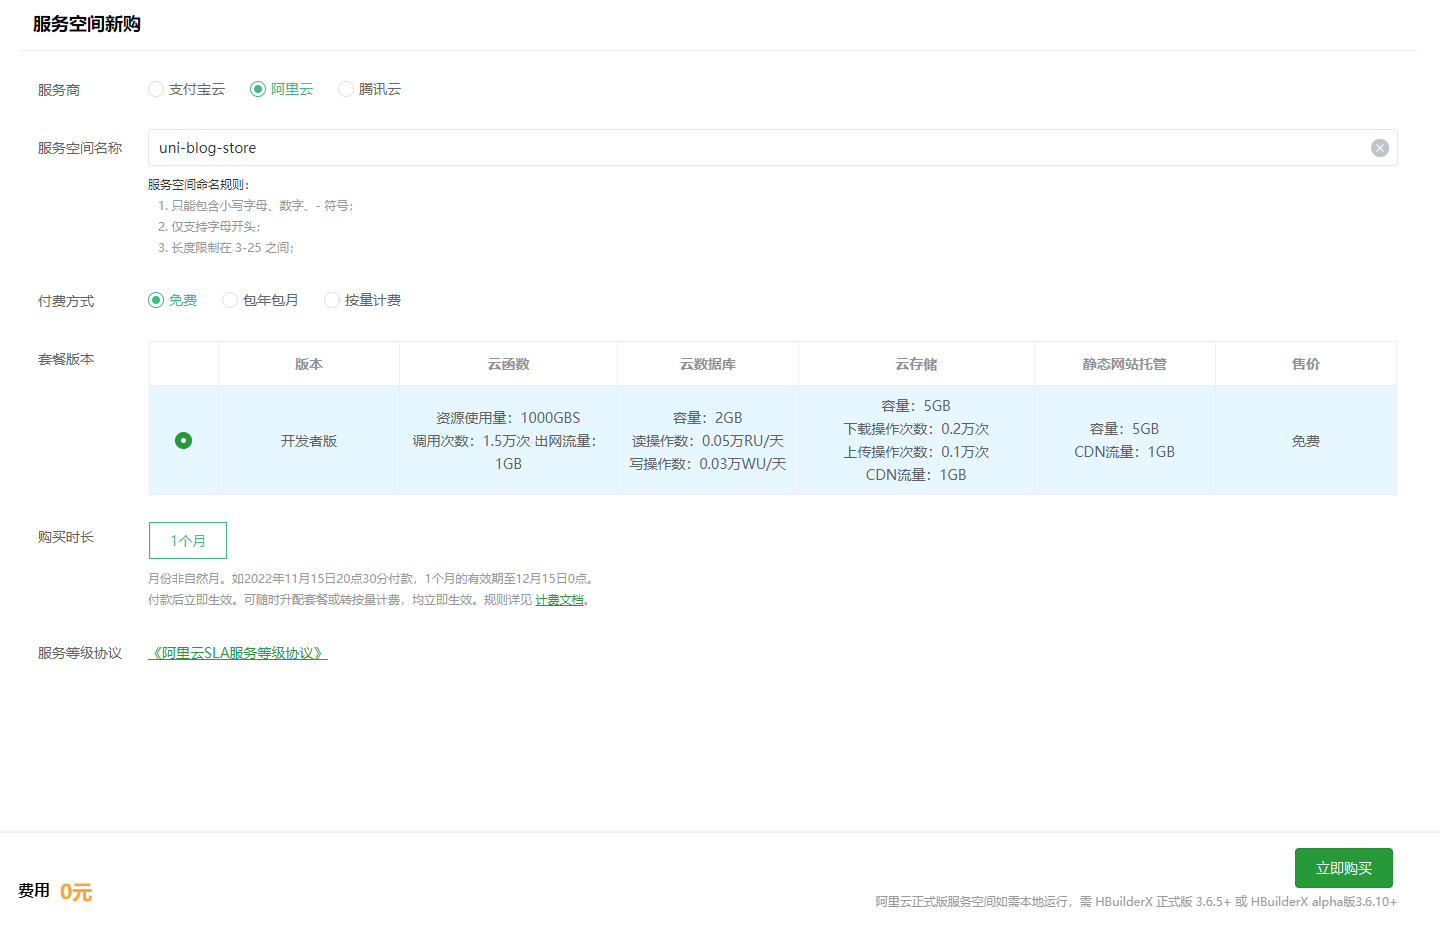
Task: Select the 支付宝云 provider radio button
Action: click(156, 89)
